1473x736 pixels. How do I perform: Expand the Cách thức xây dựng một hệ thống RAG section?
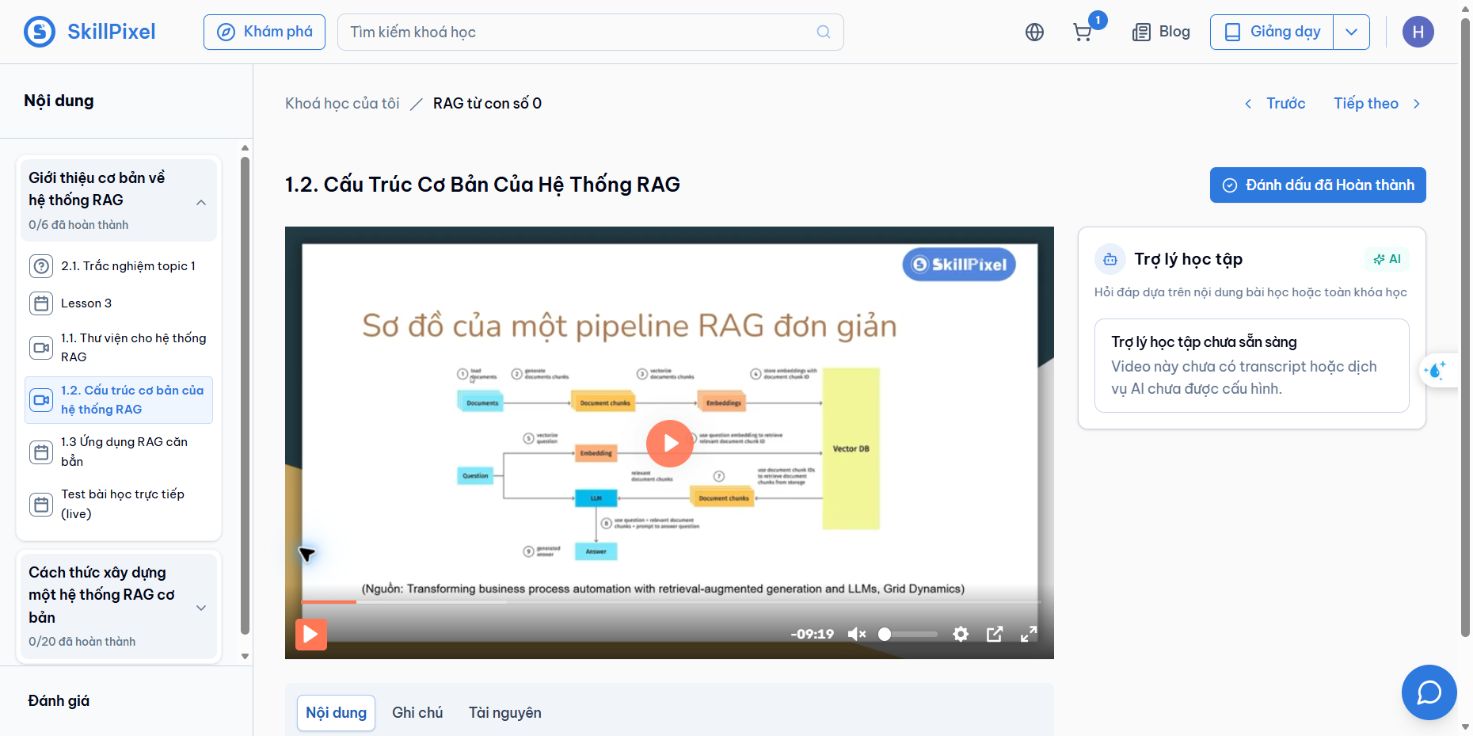(118, 606)
